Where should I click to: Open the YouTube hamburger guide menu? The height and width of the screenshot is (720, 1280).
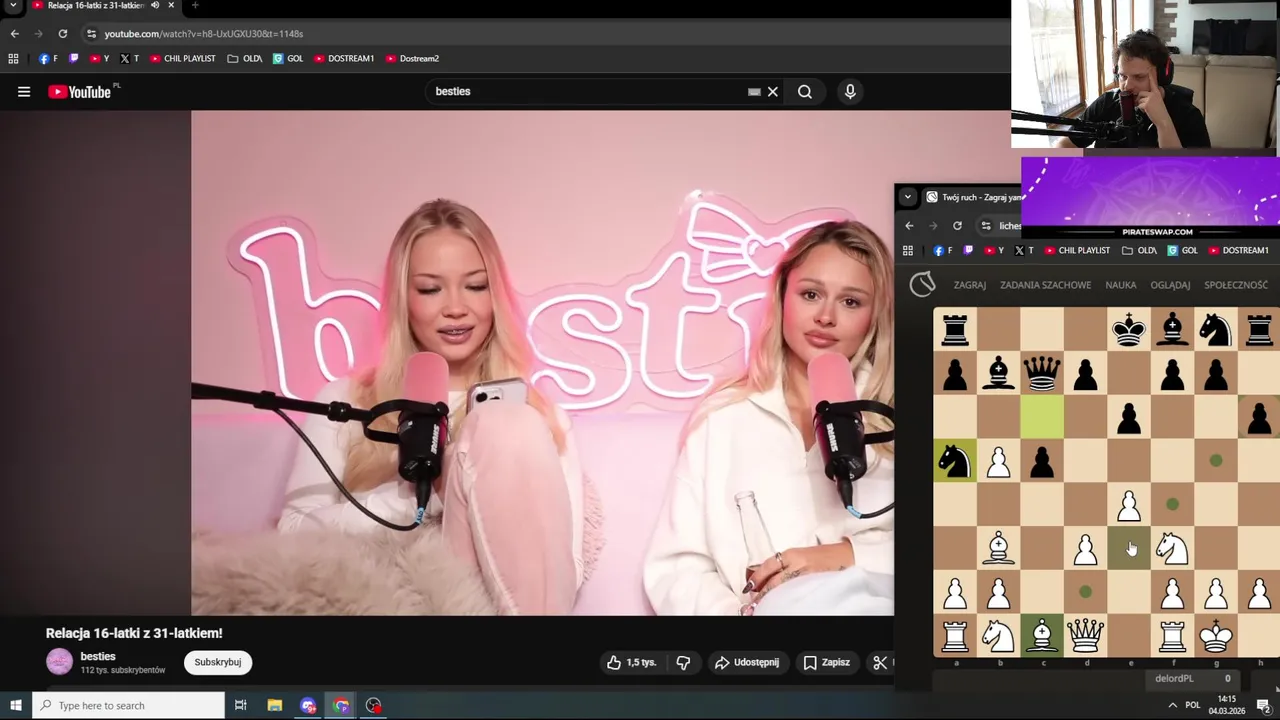pos(24,92)
